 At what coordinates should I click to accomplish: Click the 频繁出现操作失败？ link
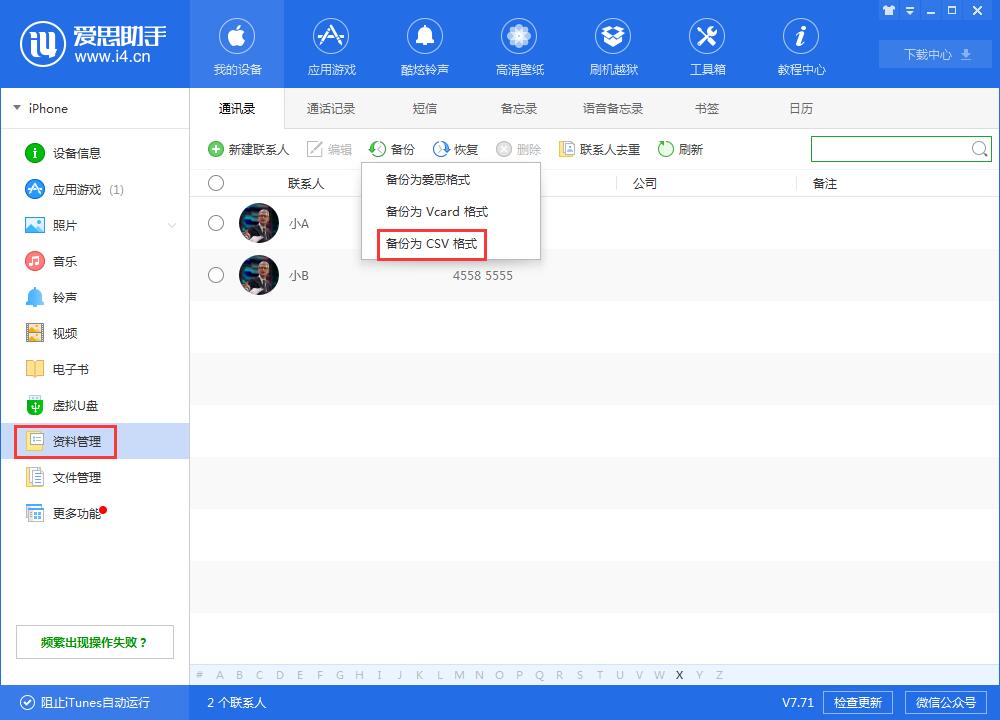click(x=94, y=642)
